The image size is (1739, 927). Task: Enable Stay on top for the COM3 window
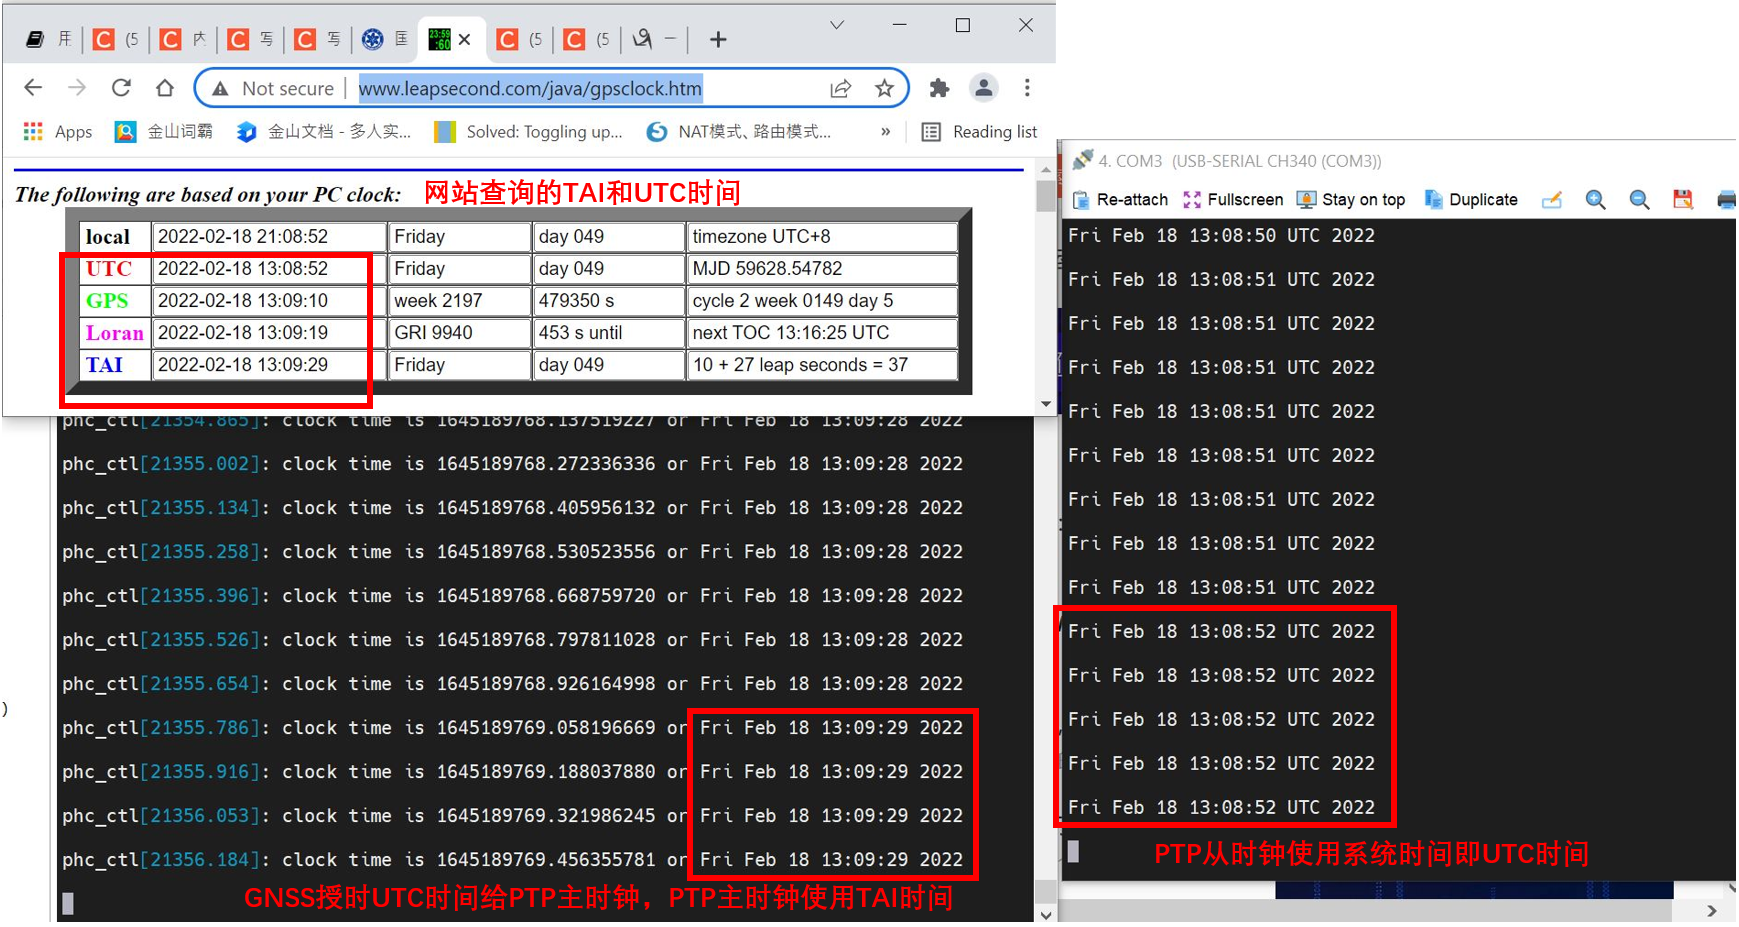tap(1351, 199)
